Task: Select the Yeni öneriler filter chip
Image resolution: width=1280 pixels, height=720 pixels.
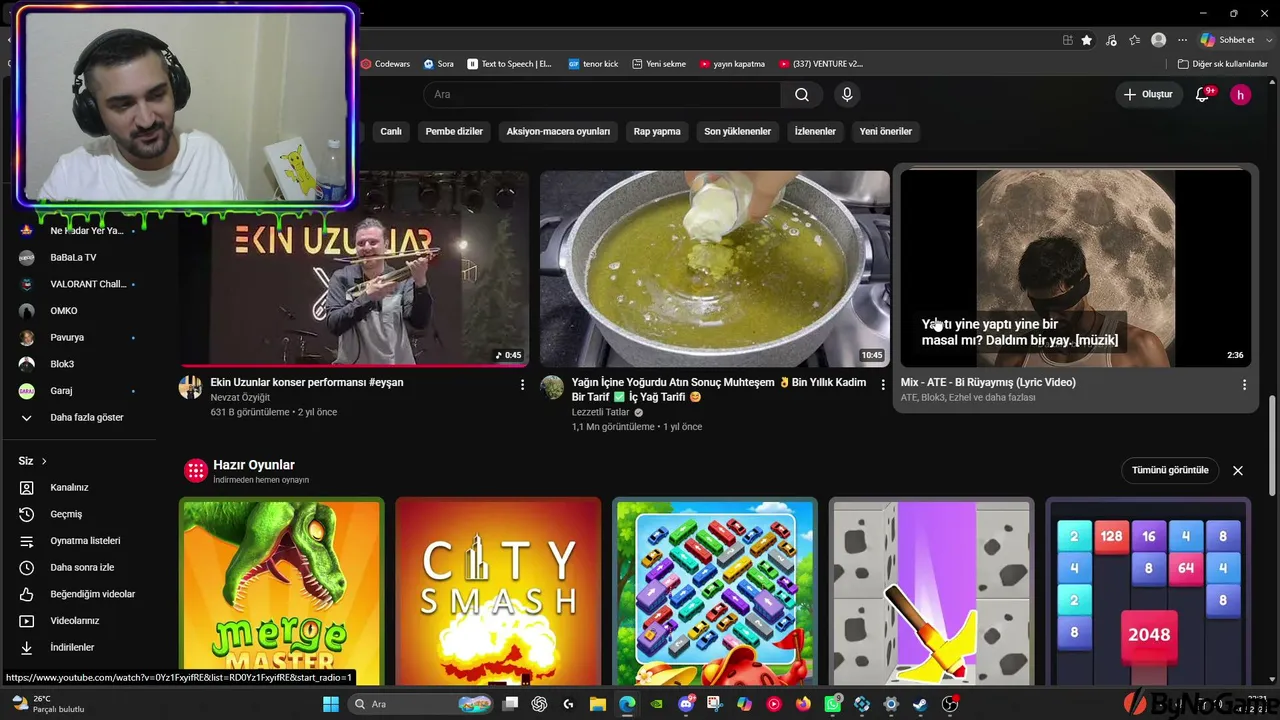Action: pyautogui.click(x=886, y=131)
